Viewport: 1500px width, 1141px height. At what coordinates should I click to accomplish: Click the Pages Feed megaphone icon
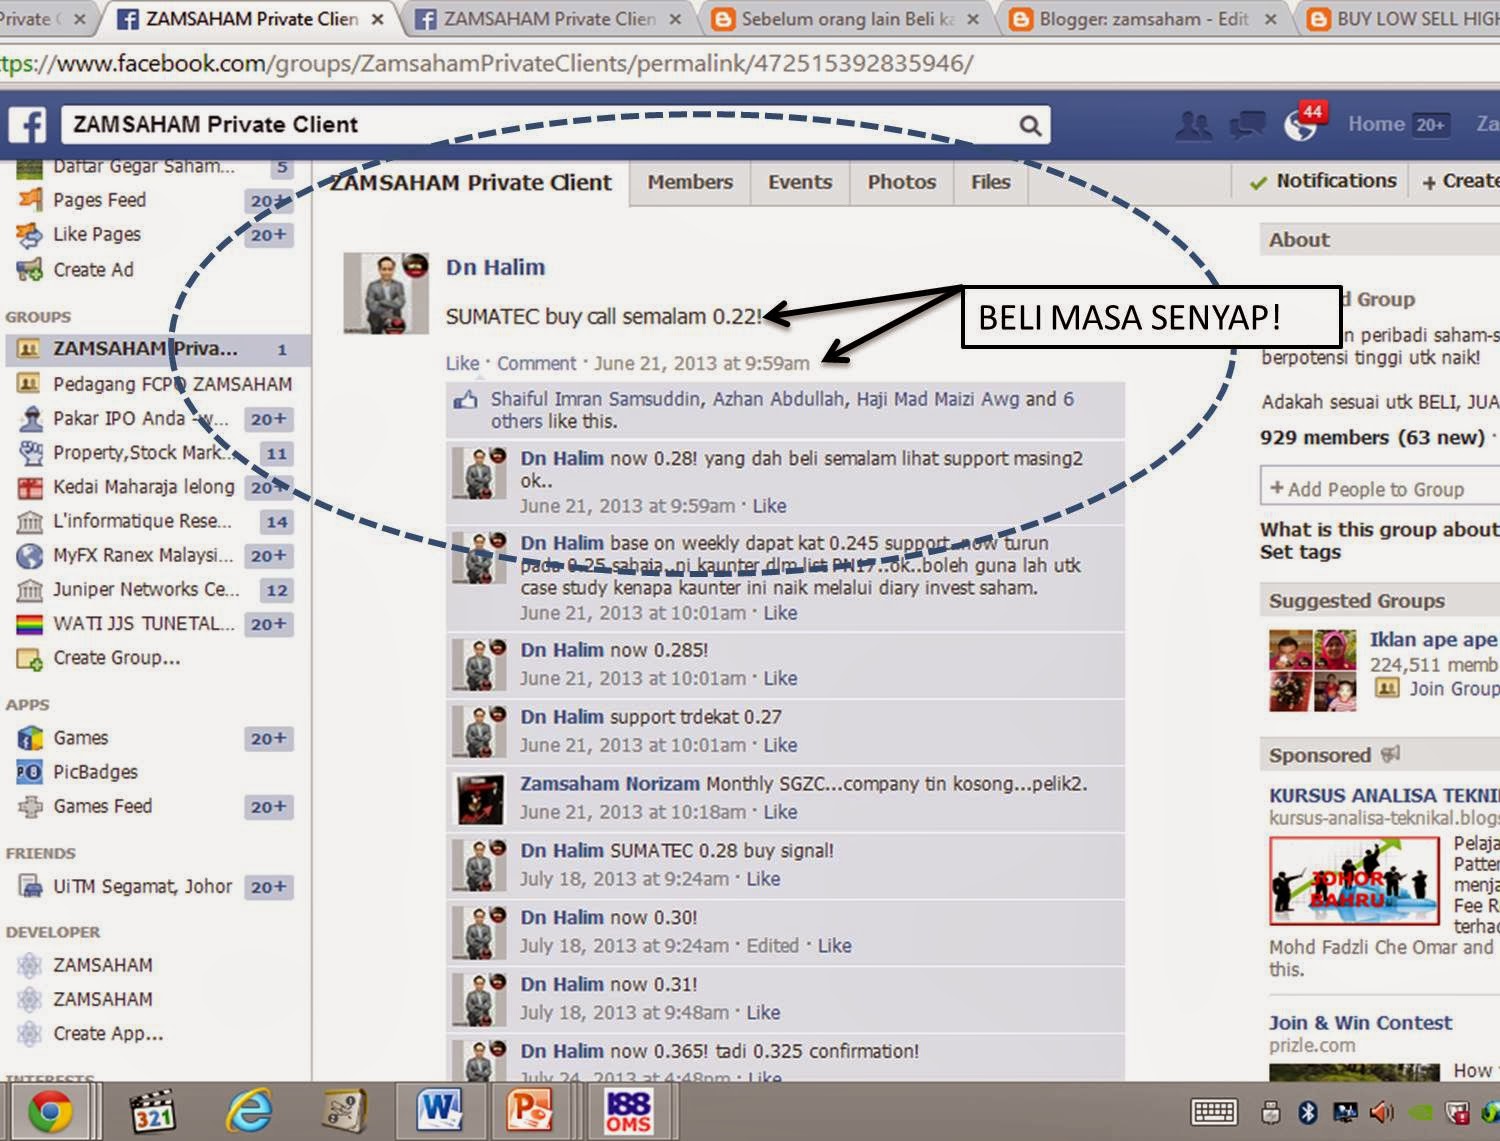30,200
